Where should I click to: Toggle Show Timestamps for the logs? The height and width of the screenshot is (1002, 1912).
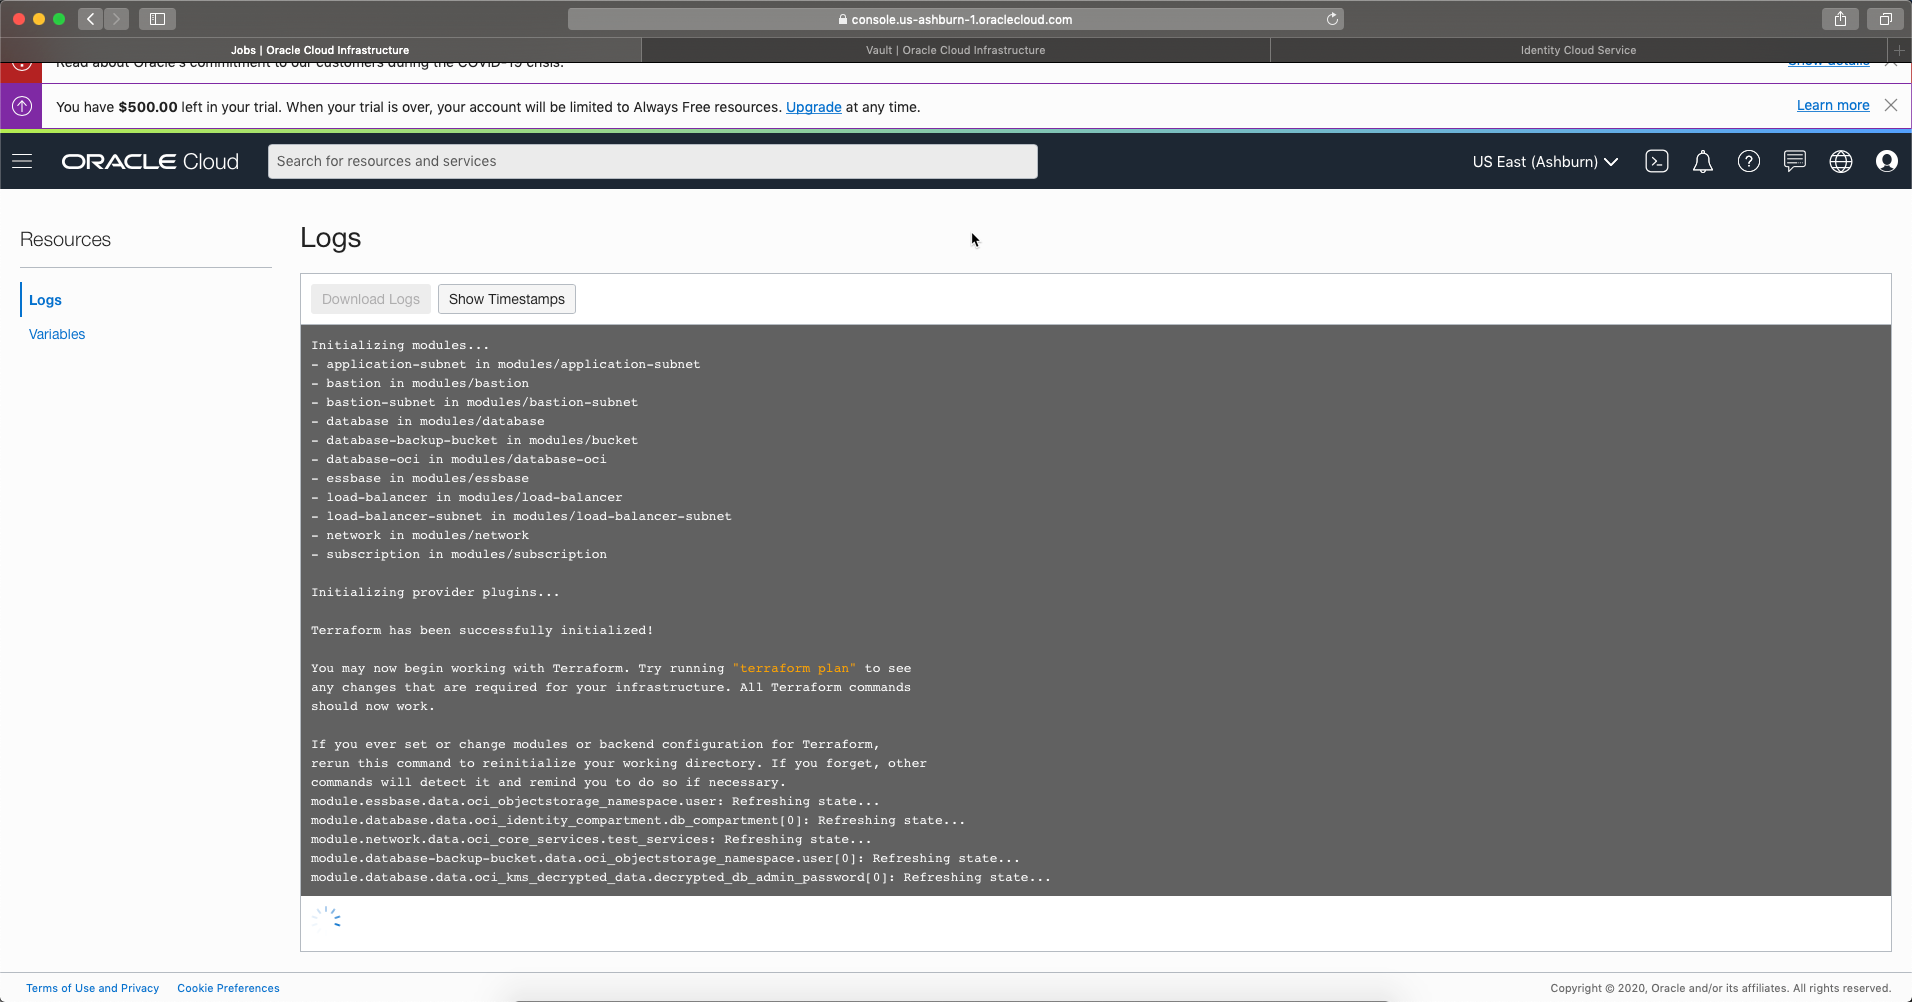click(506, 299)
